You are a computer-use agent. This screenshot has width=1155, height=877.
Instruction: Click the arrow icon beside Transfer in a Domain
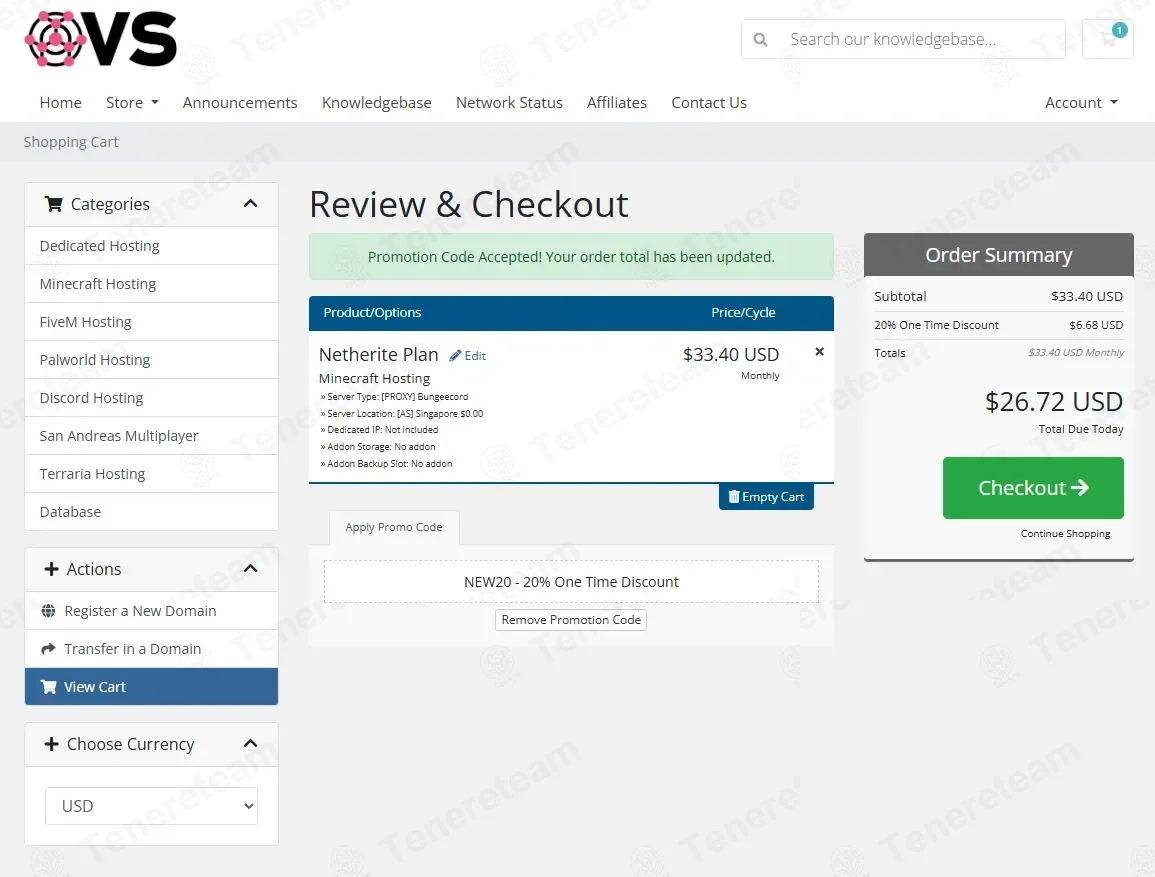(49, 649)
